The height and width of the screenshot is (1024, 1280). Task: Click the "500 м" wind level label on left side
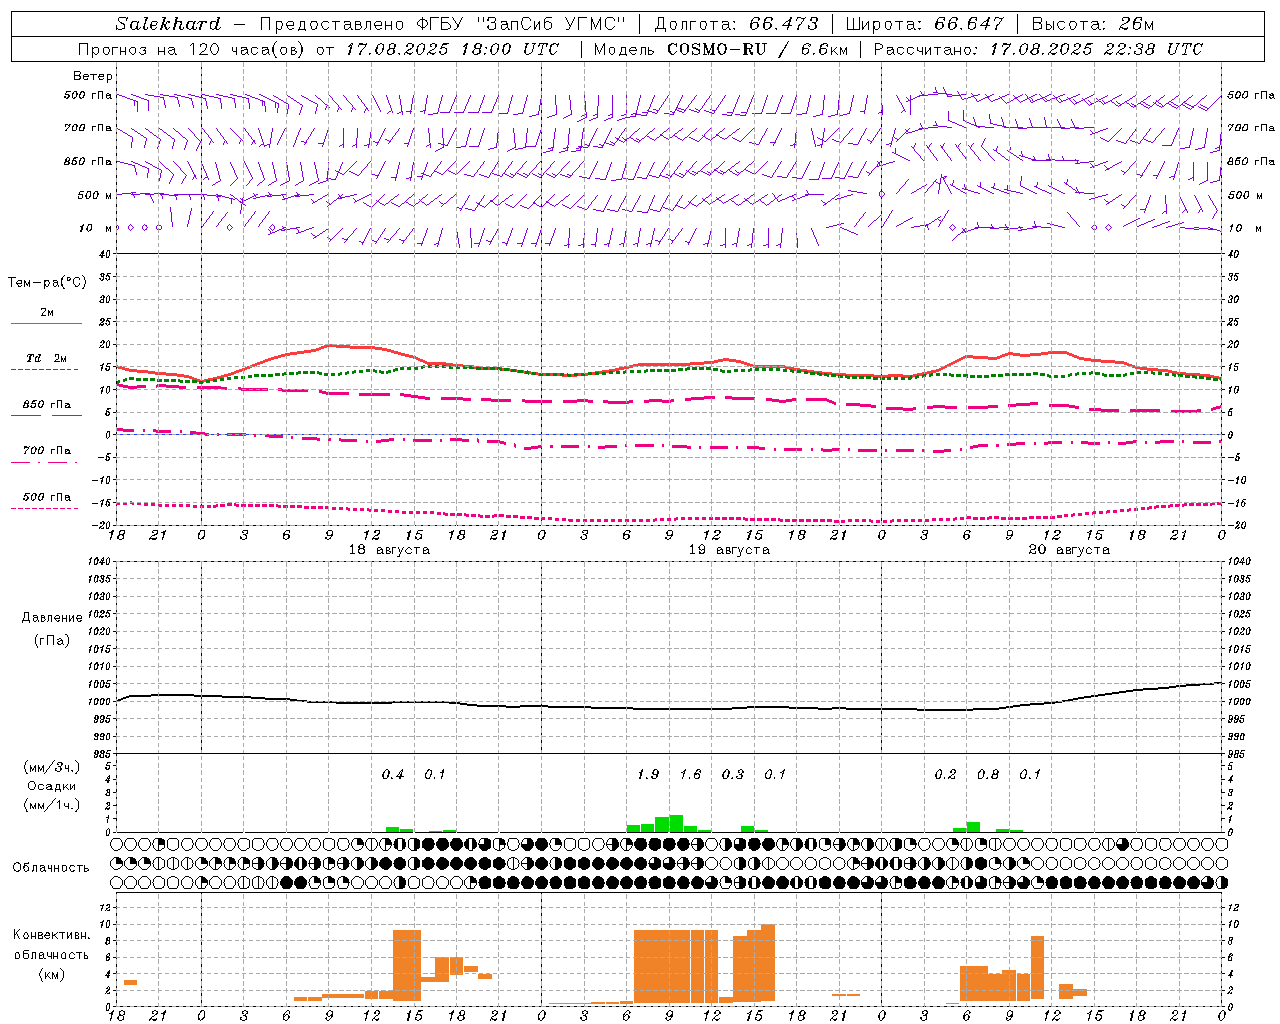(95, 195)
